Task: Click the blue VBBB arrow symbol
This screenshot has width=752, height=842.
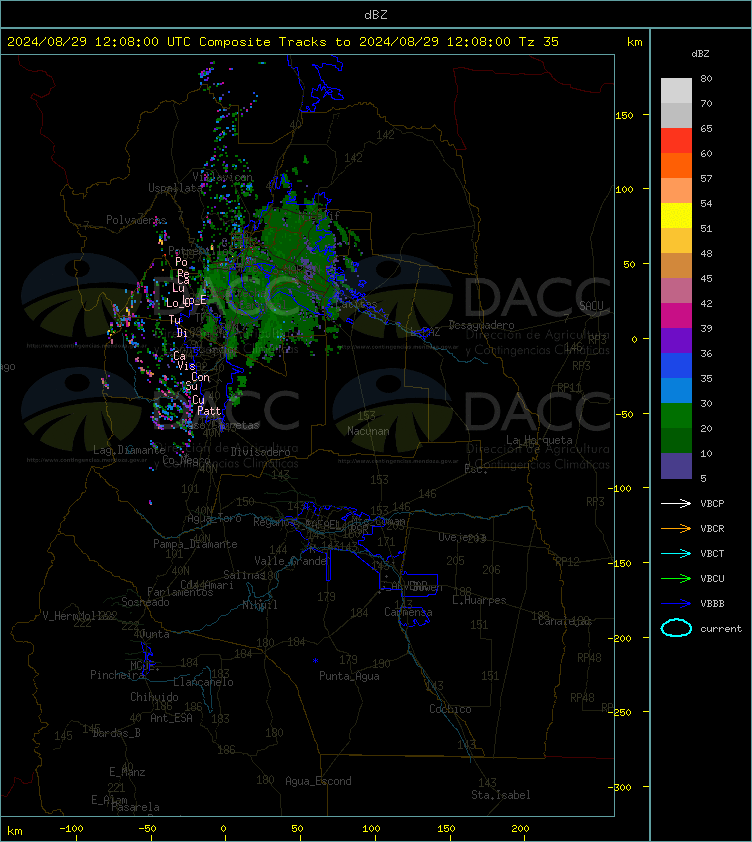Action: coord(676,604)
